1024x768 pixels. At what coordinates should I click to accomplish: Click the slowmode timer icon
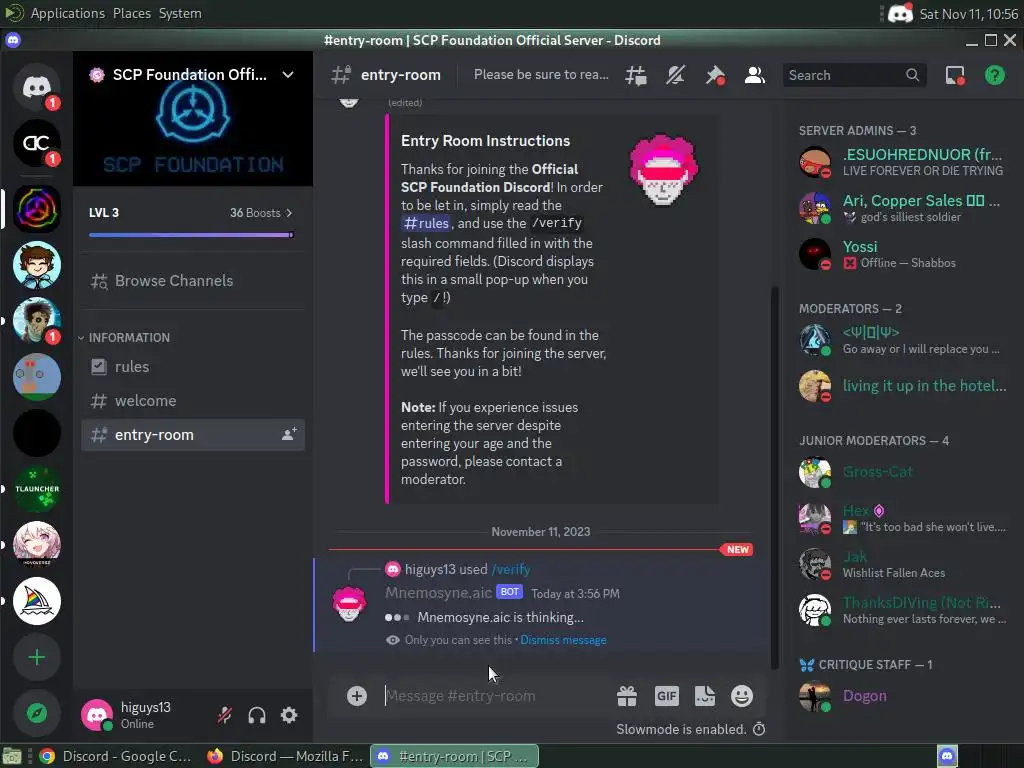[x=759, y=729]
